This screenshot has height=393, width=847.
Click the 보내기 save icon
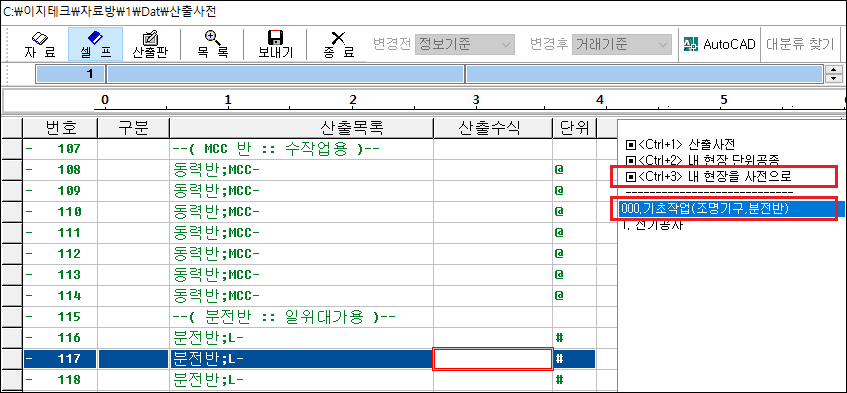pos(276,44)
